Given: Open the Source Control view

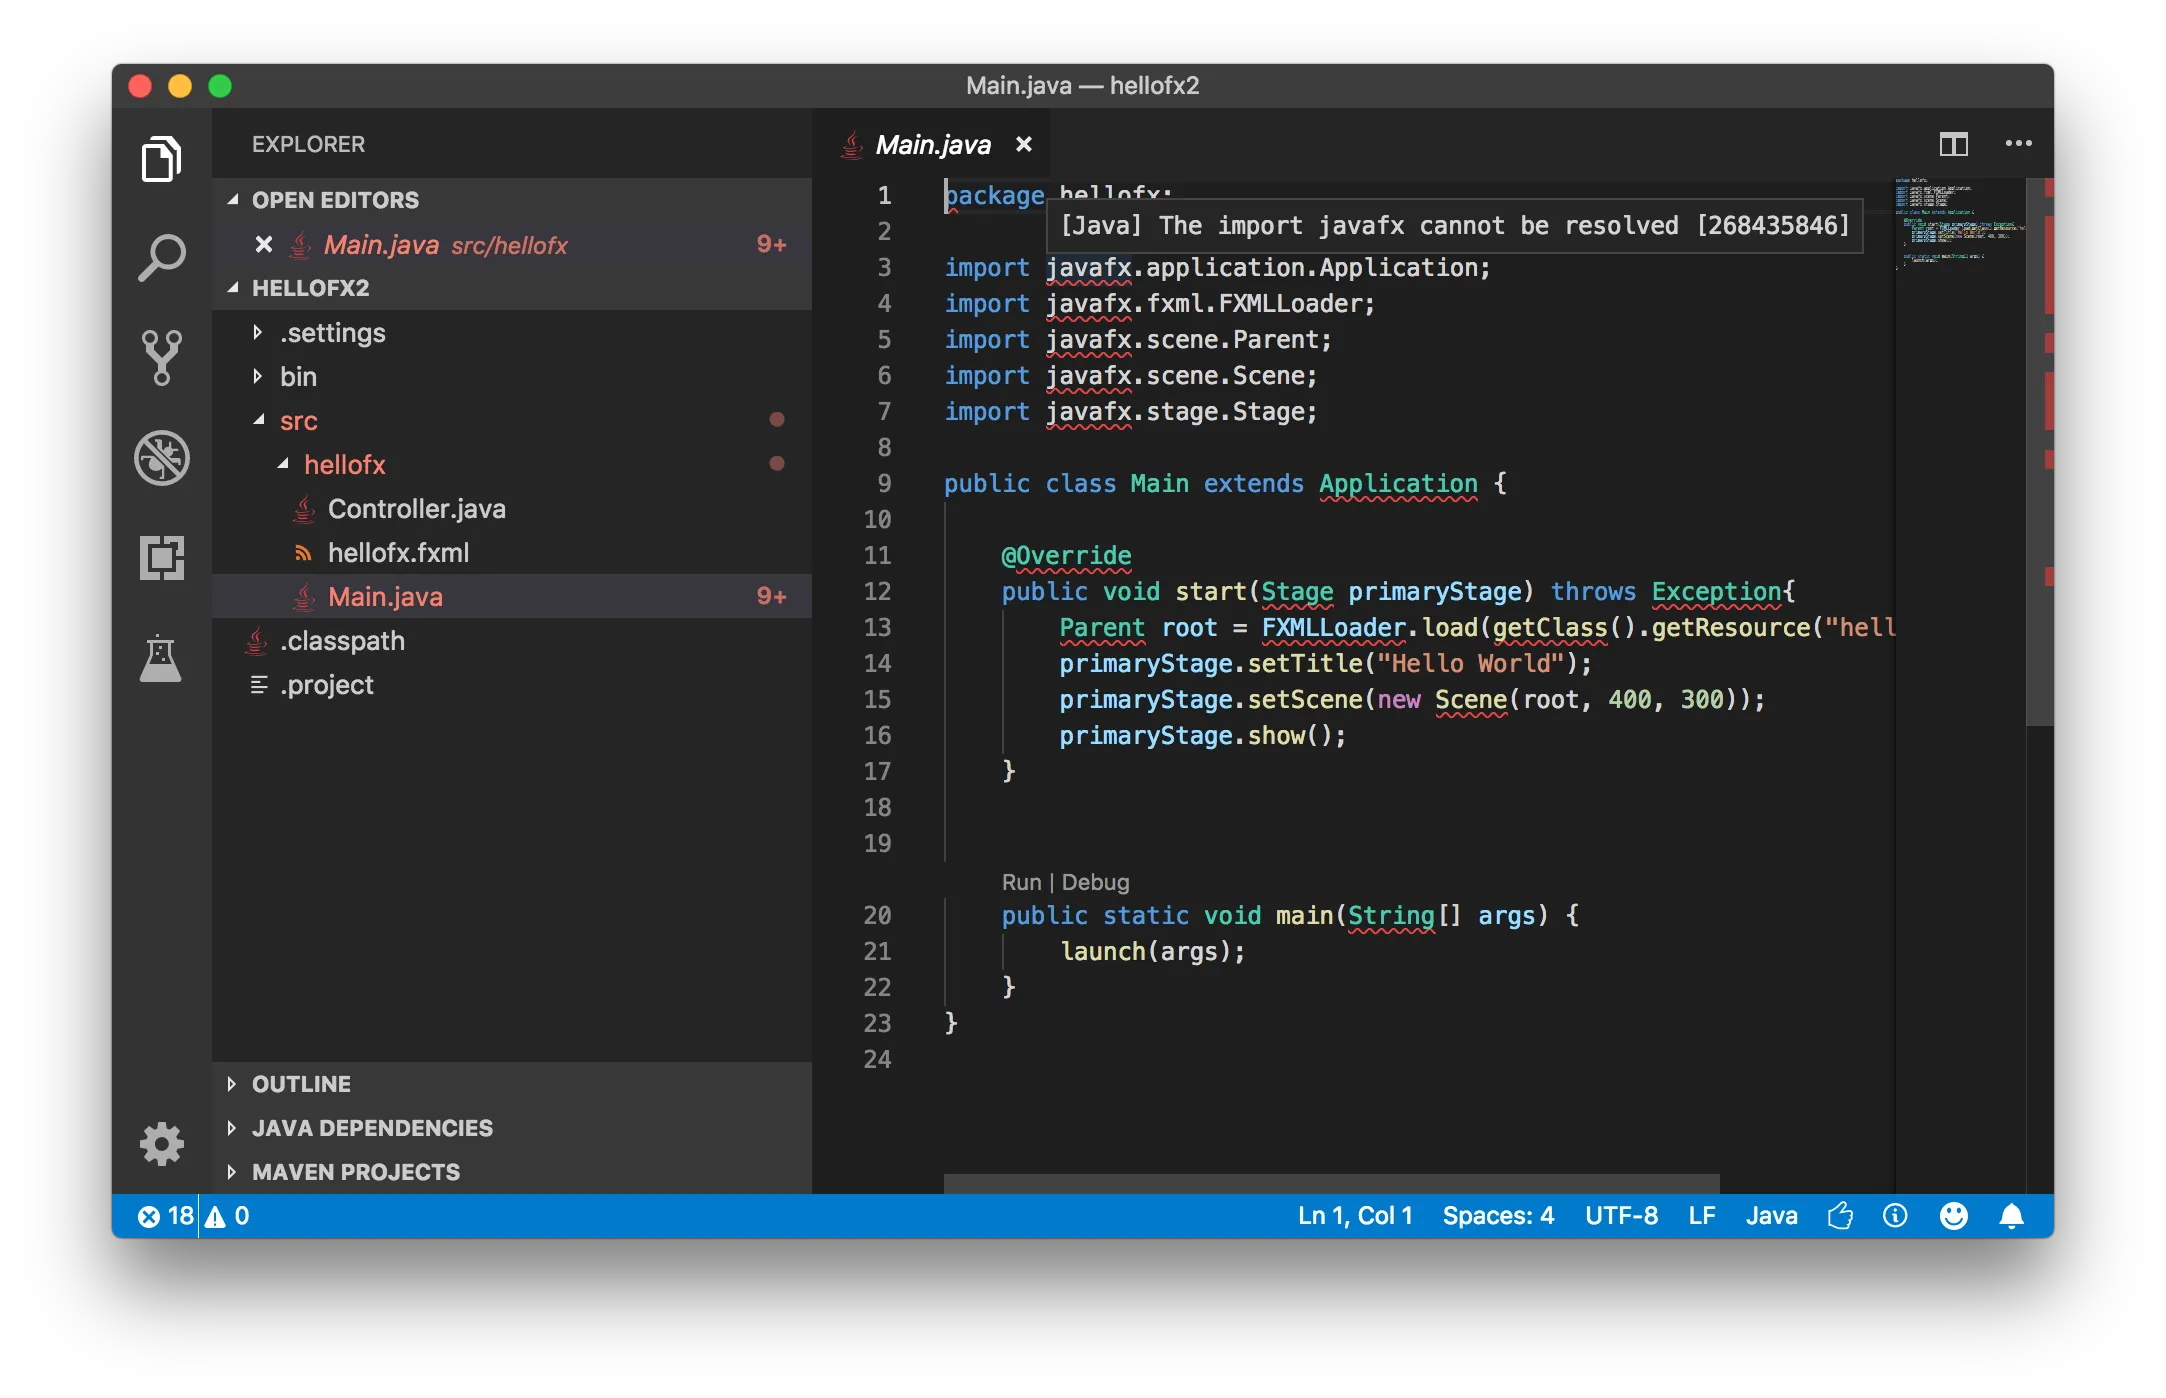Looking at the screenshot, I should coord(161,357).
